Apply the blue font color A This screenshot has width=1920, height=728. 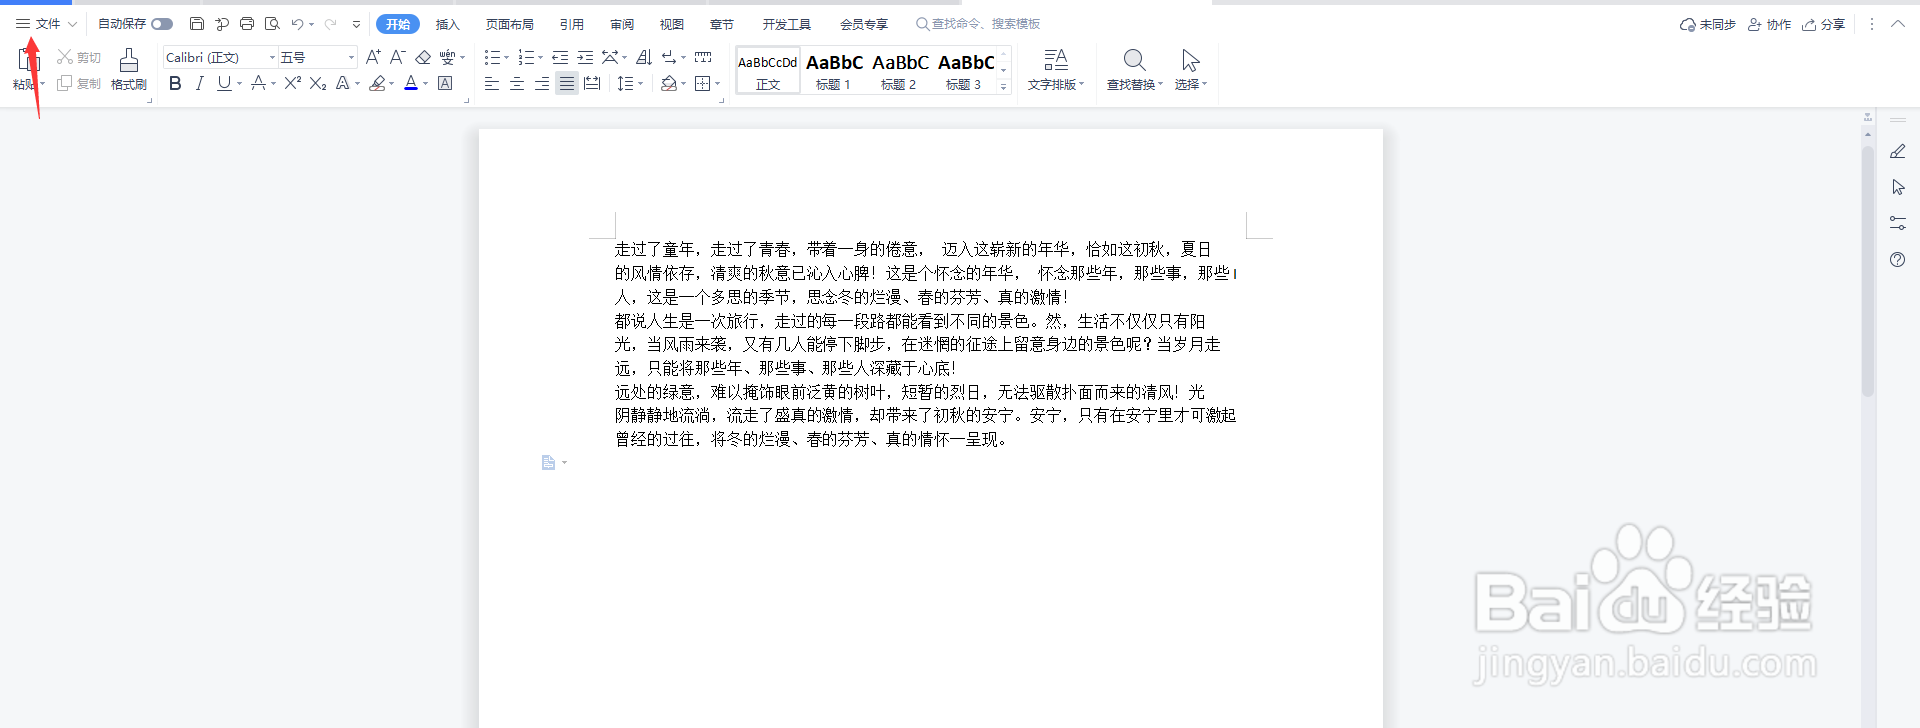[x=411, y=83]
